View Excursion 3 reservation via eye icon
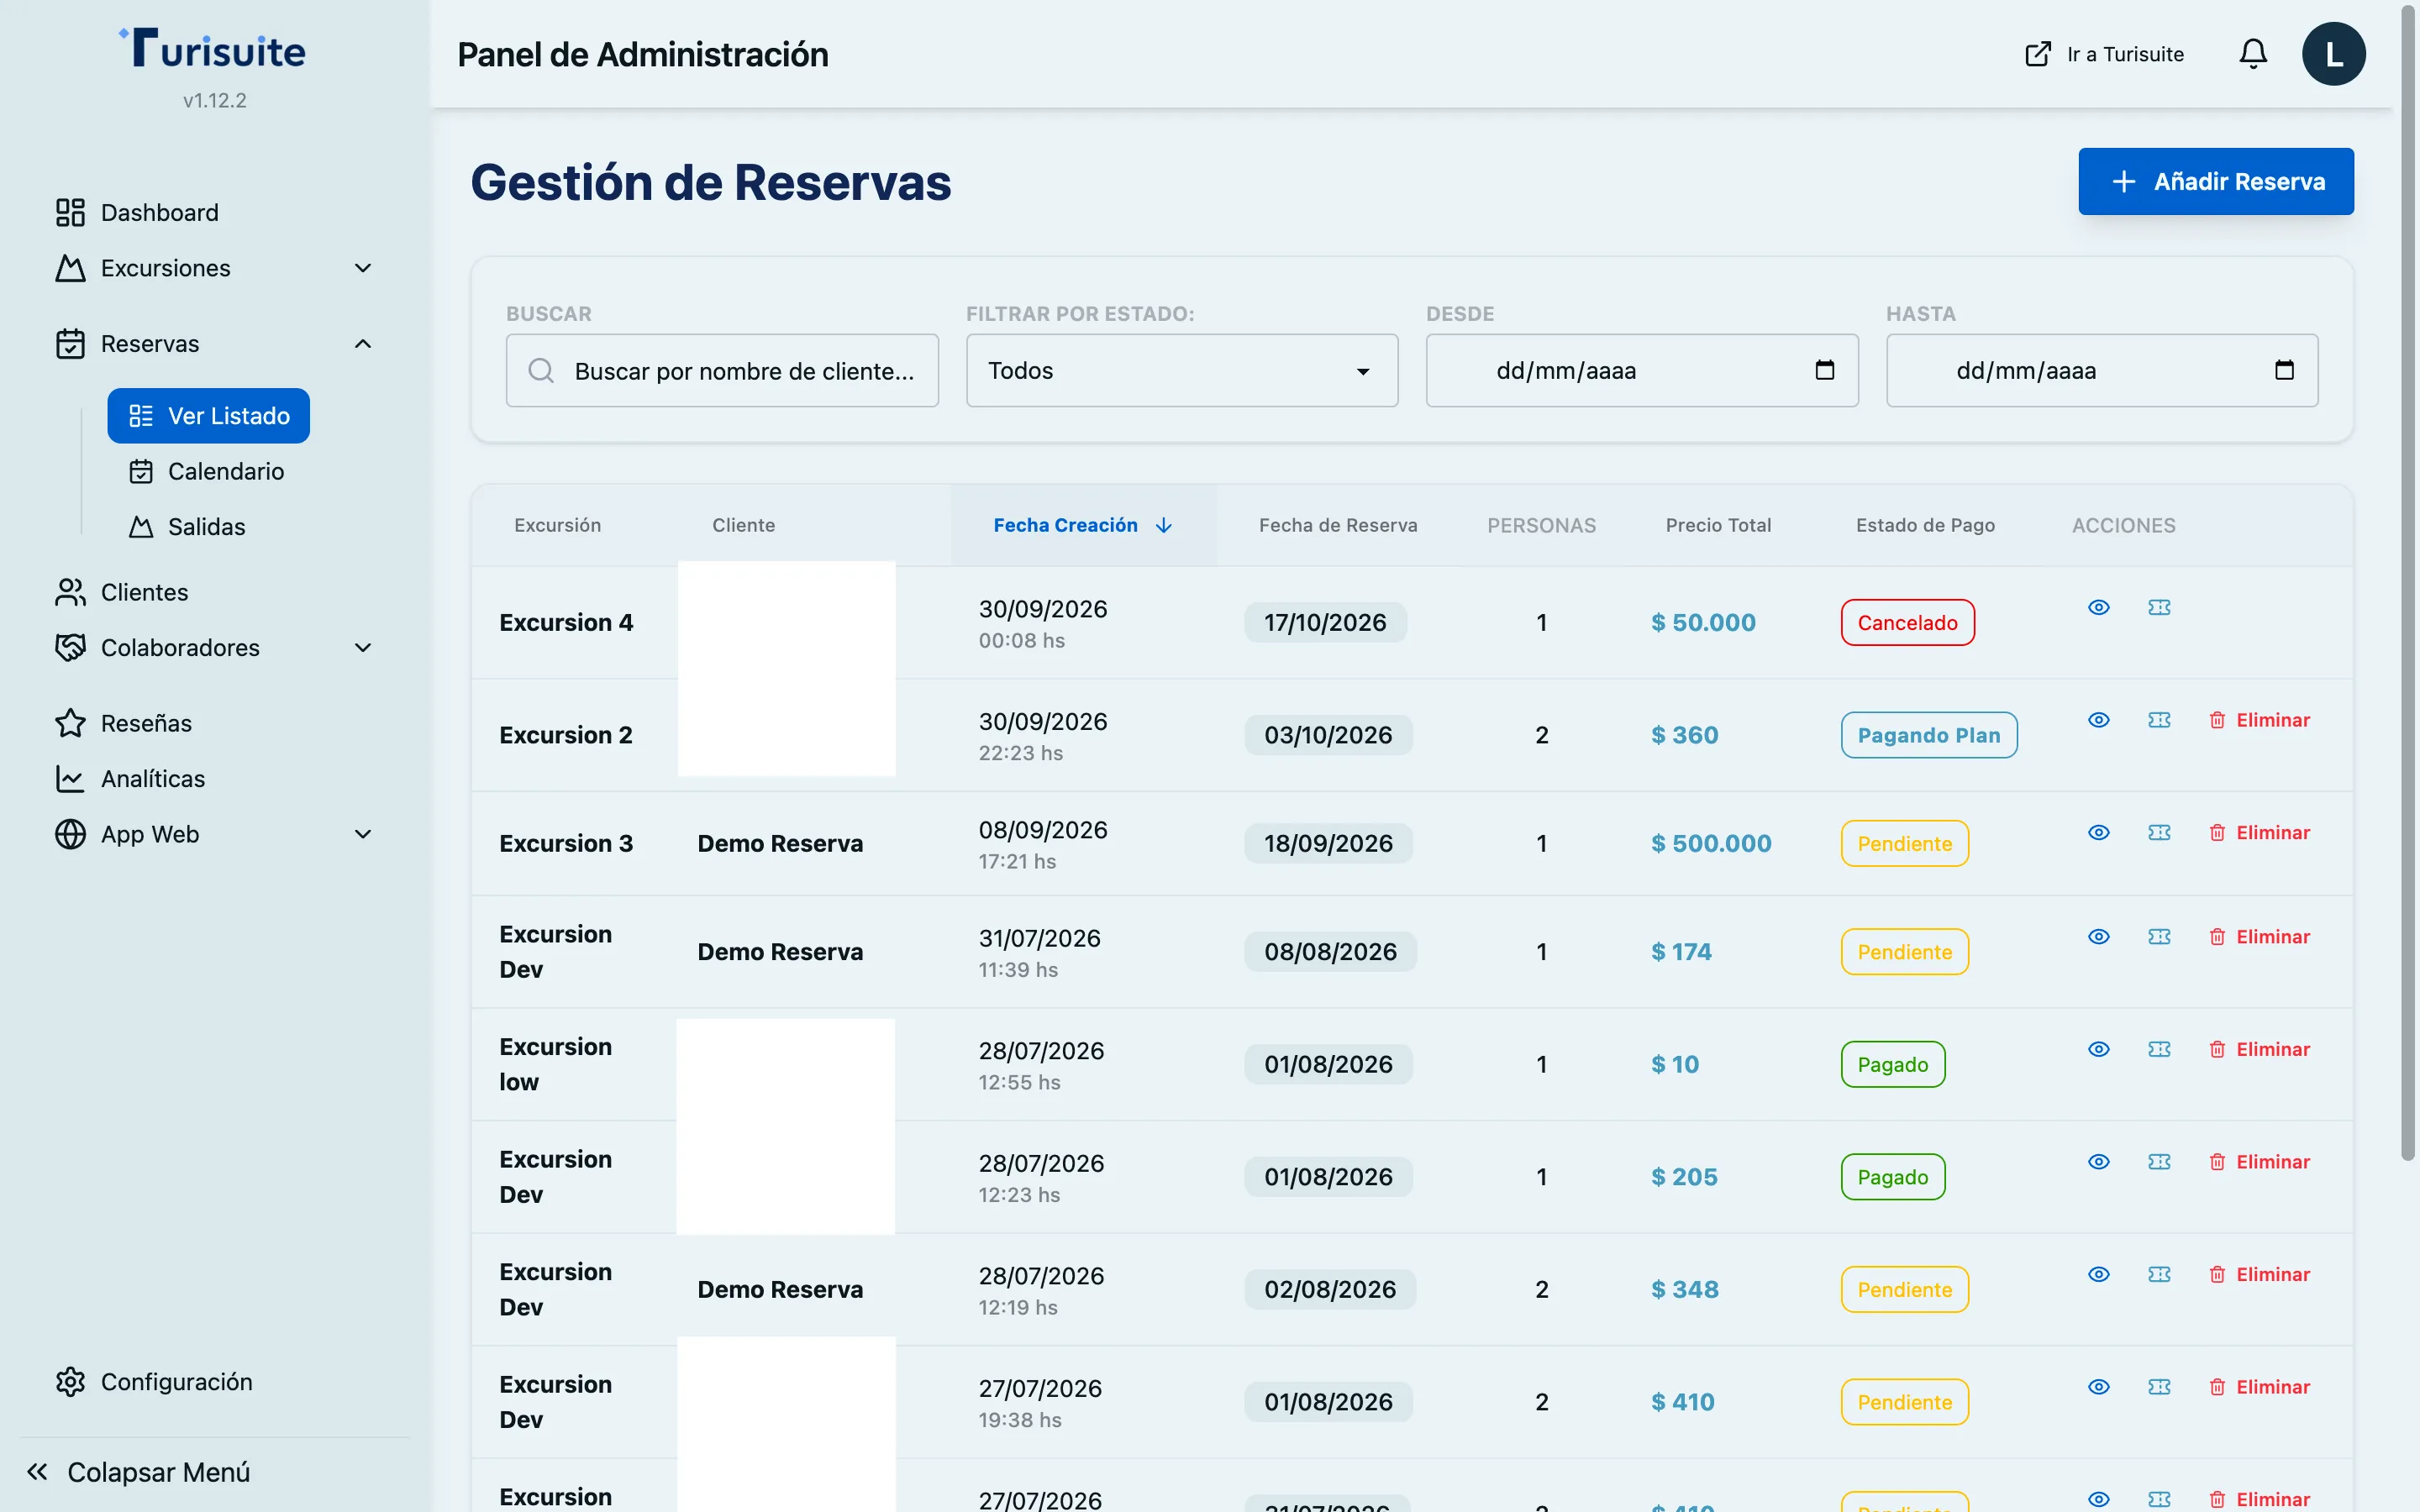Screen dimensions: 2420x1512 (2099, 832)
